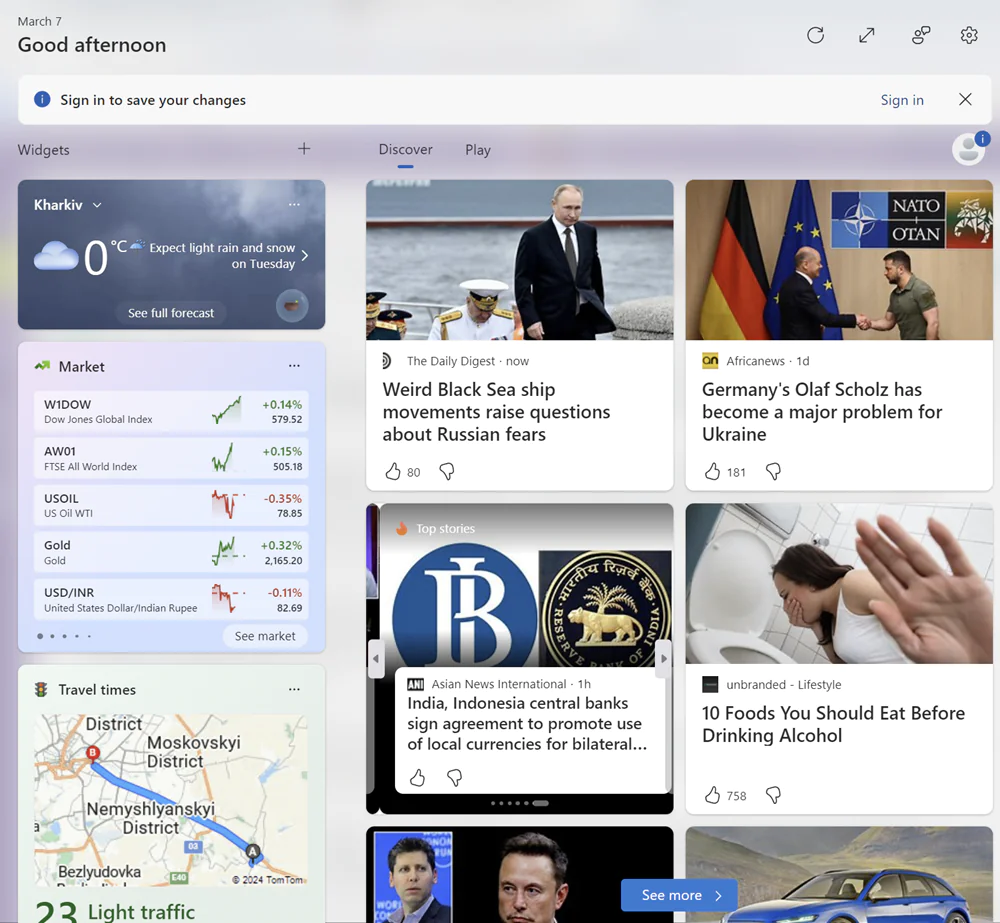Open the Putin article image

click(520, 260)
